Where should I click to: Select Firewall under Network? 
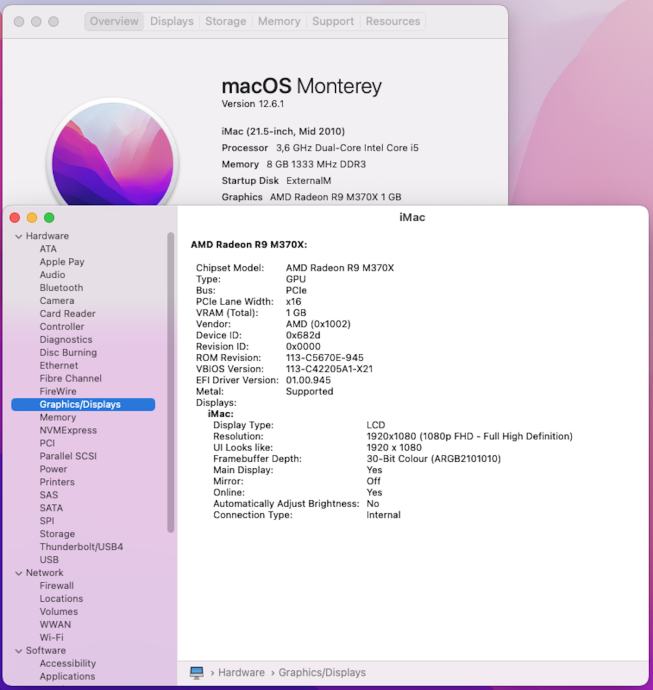tap(57, 586)
